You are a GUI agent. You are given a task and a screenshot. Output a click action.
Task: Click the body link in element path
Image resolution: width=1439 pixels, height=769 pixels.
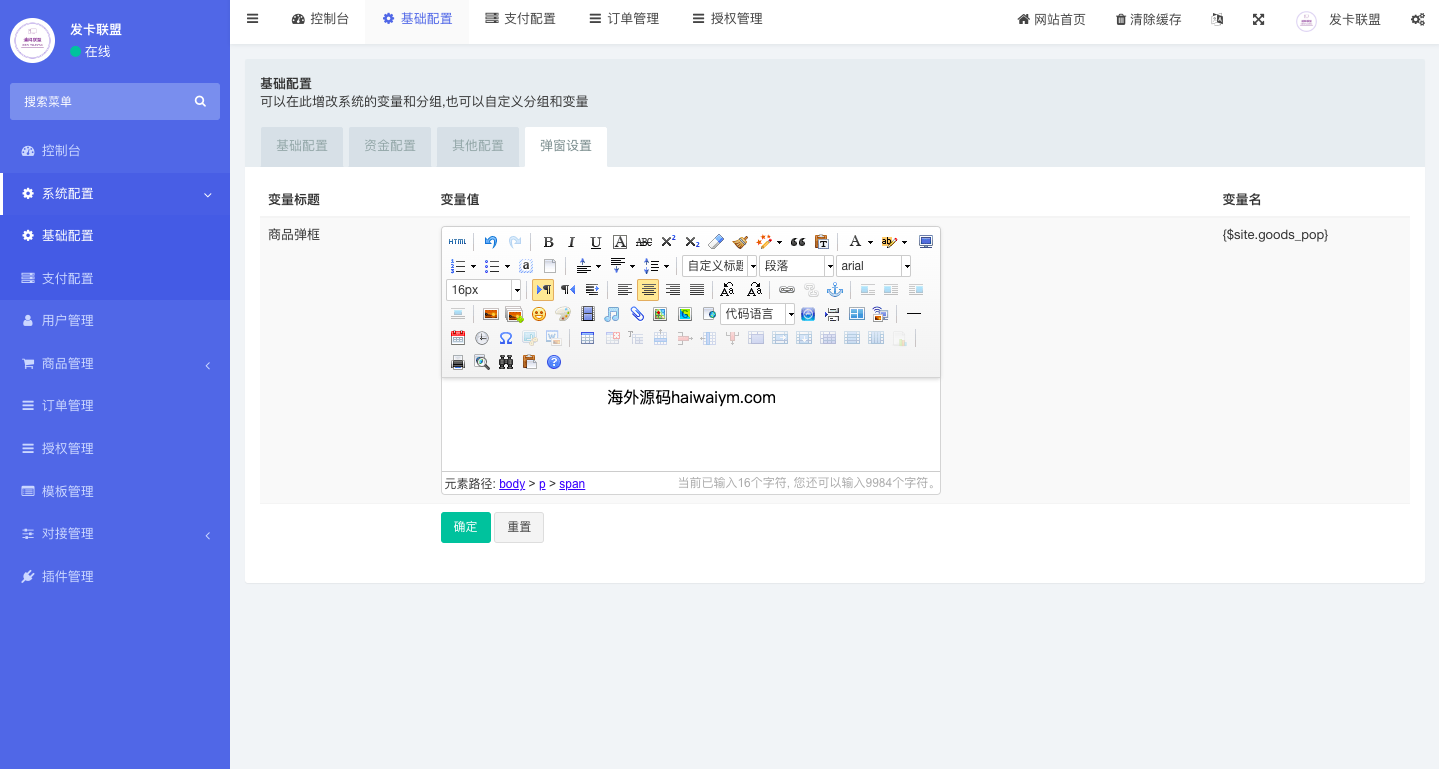coord(512,484)
